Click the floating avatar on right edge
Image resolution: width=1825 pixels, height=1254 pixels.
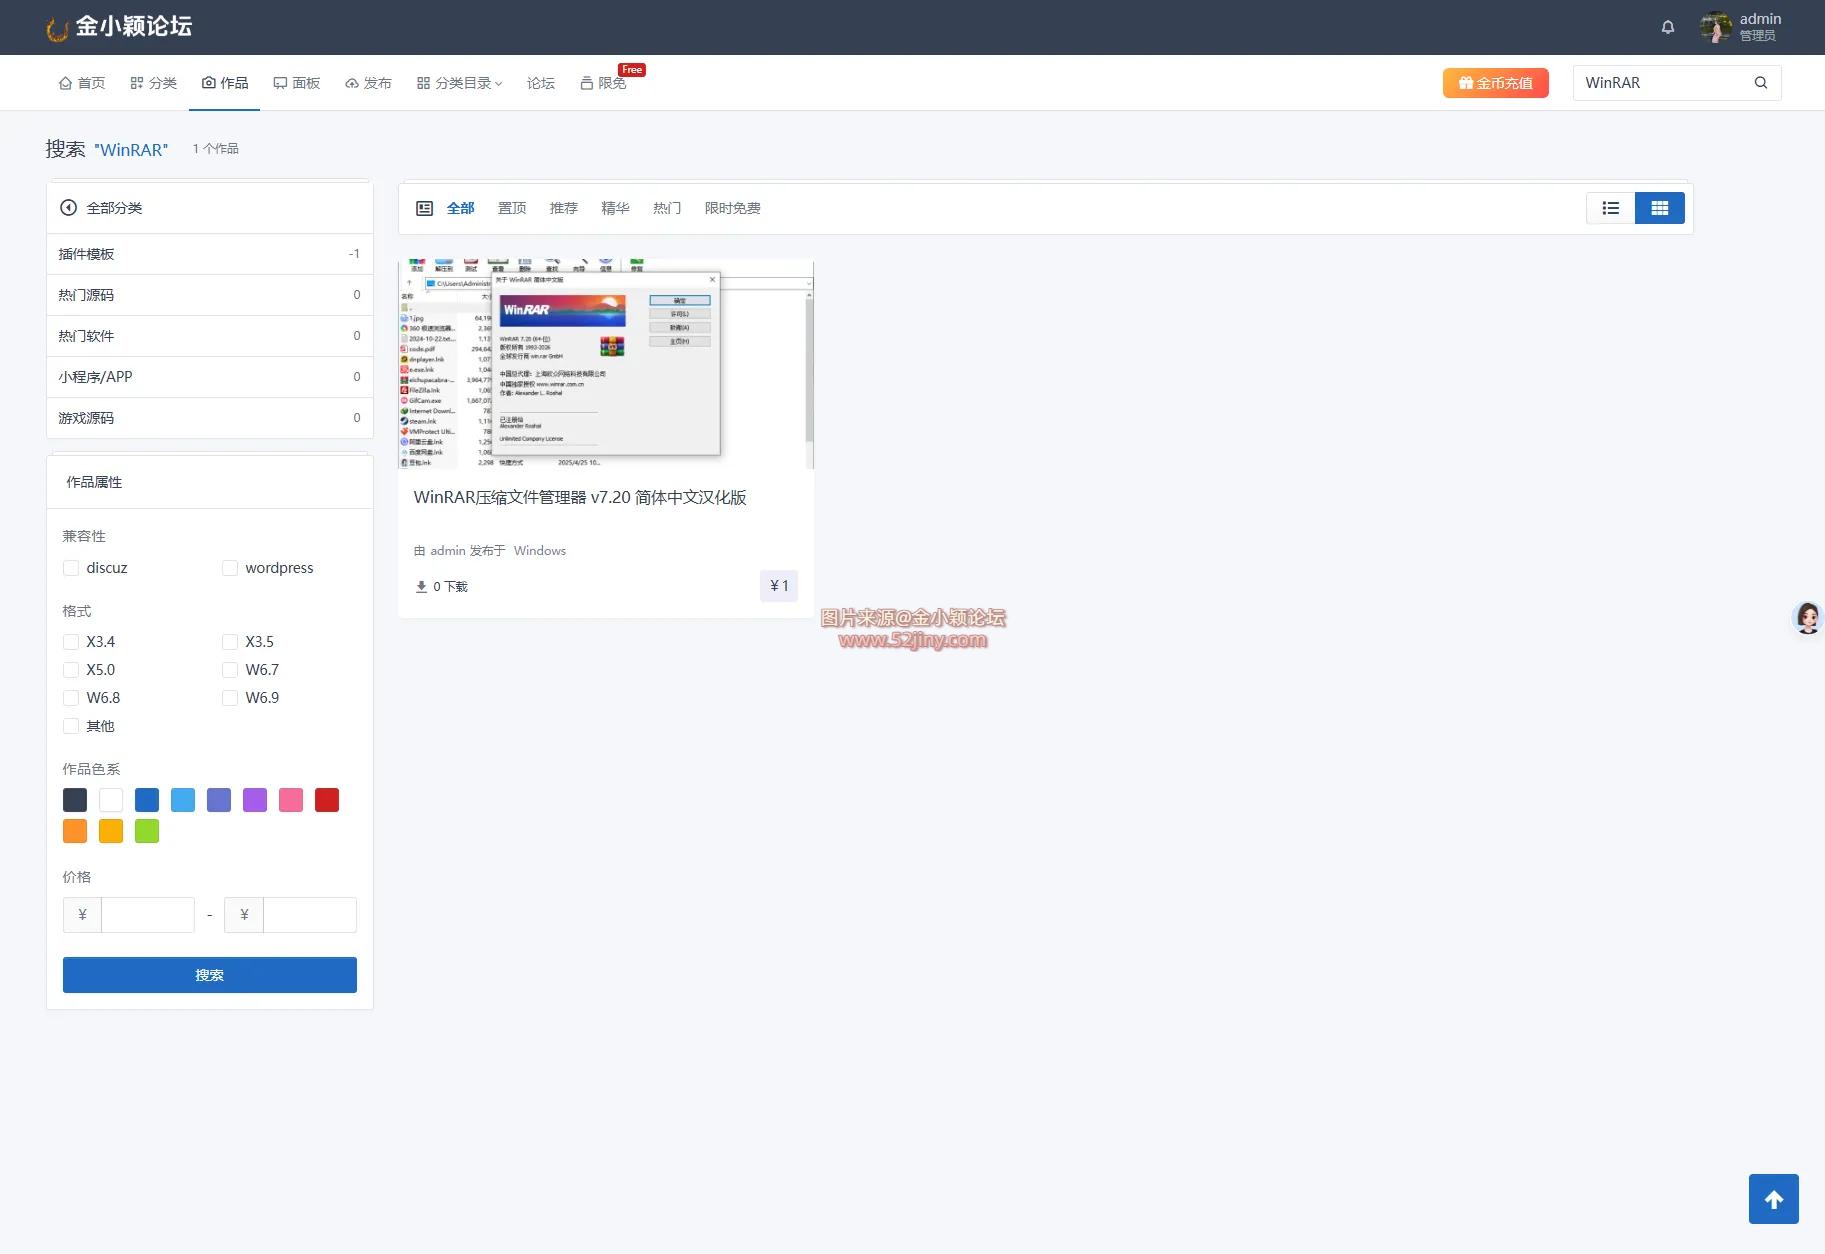1807,618
